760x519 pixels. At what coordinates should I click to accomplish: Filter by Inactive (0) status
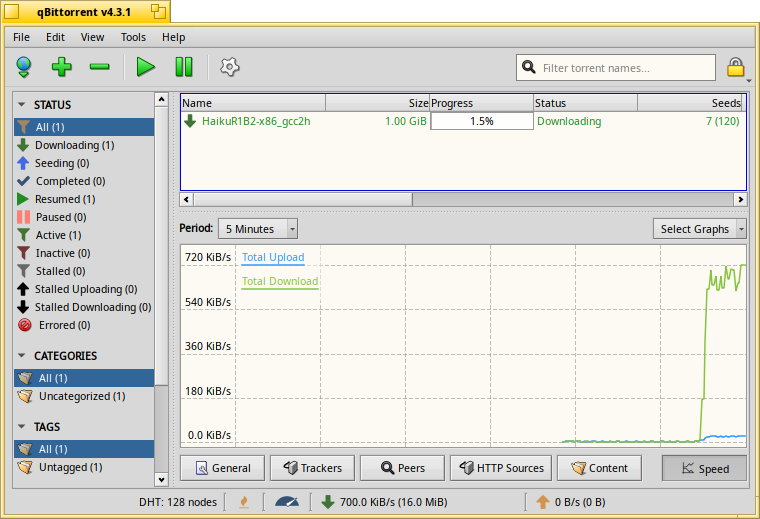[x=84, y=253]
